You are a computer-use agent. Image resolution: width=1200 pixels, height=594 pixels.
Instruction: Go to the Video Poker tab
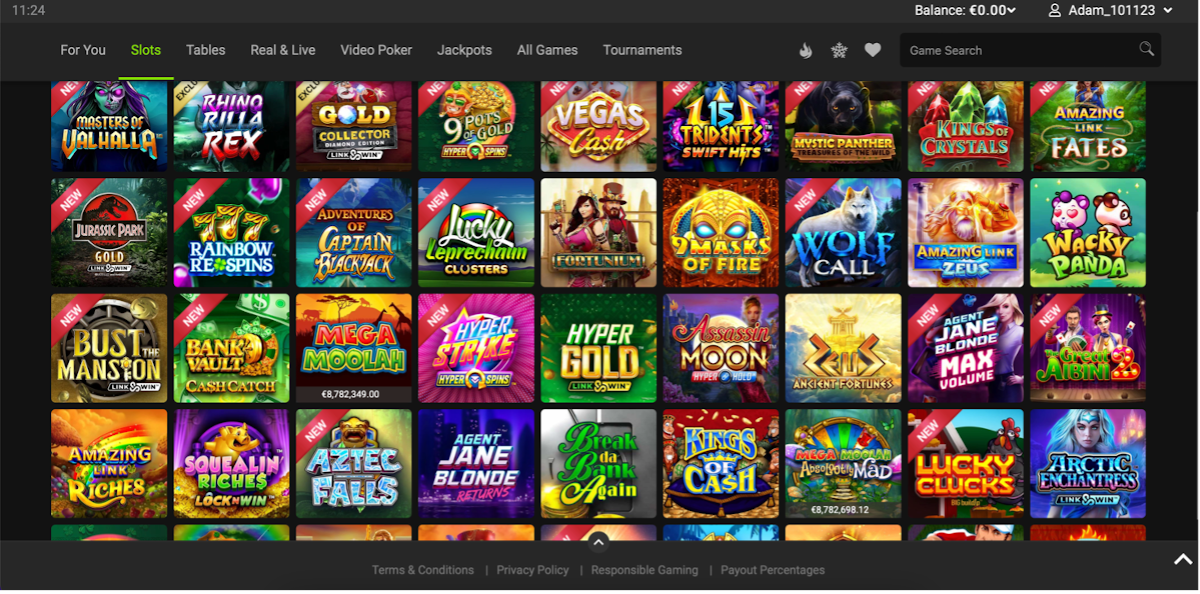[376, 50]
